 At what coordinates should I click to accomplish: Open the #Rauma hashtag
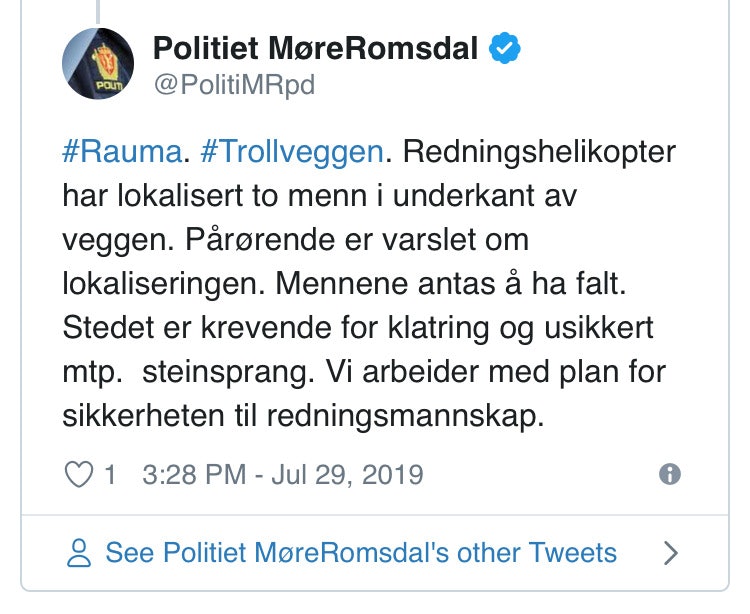point(121,154)
